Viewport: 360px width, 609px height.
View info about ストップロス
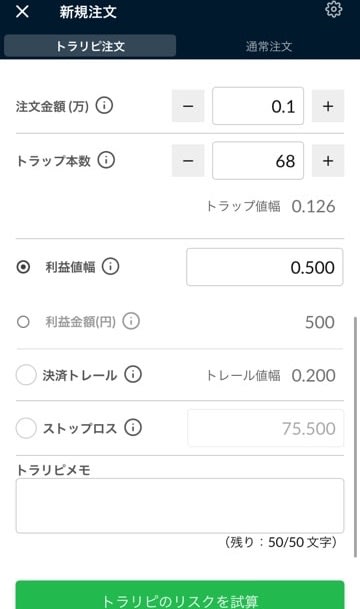tap(133, 428)
